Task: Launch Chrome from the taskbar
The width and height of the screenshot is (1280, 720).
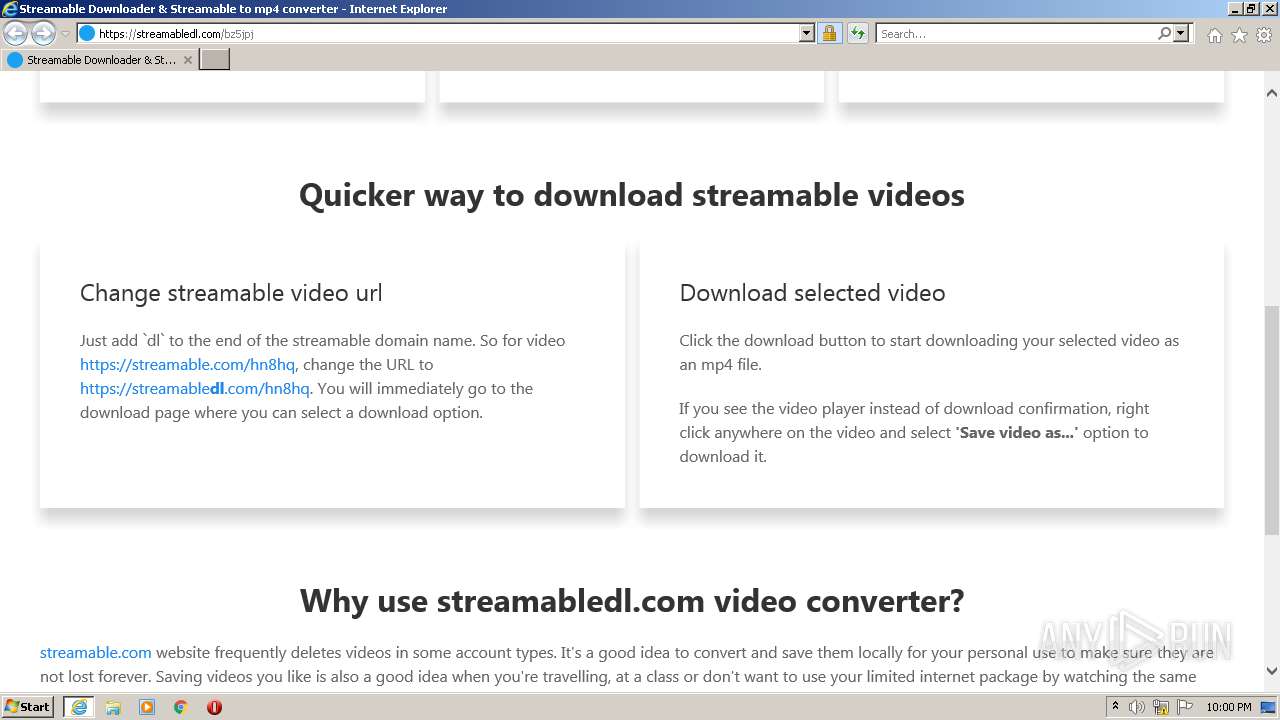Action: click(x=181, y=707)
